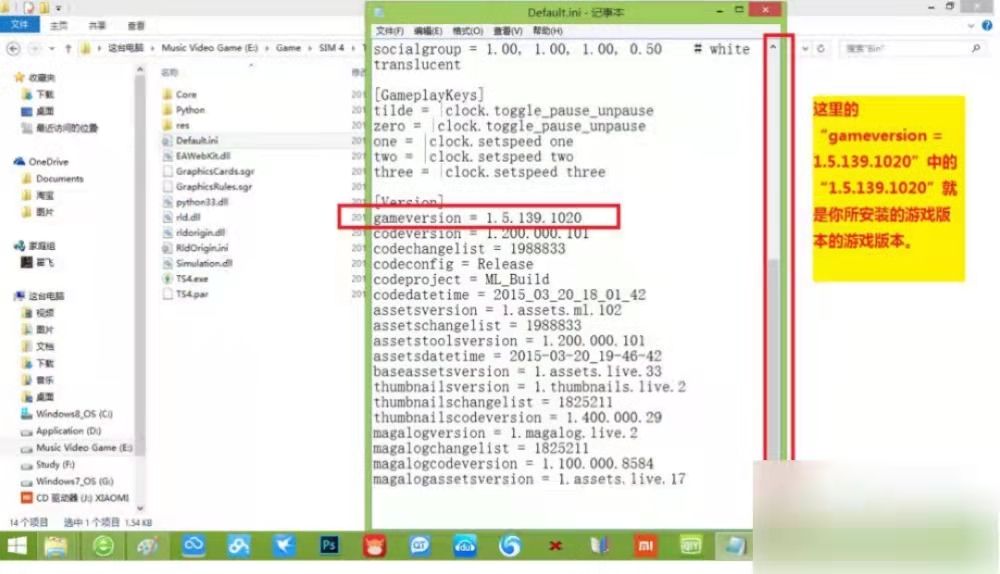Select Simulation.dll file
1000x574 pixels.
point(204,263)
